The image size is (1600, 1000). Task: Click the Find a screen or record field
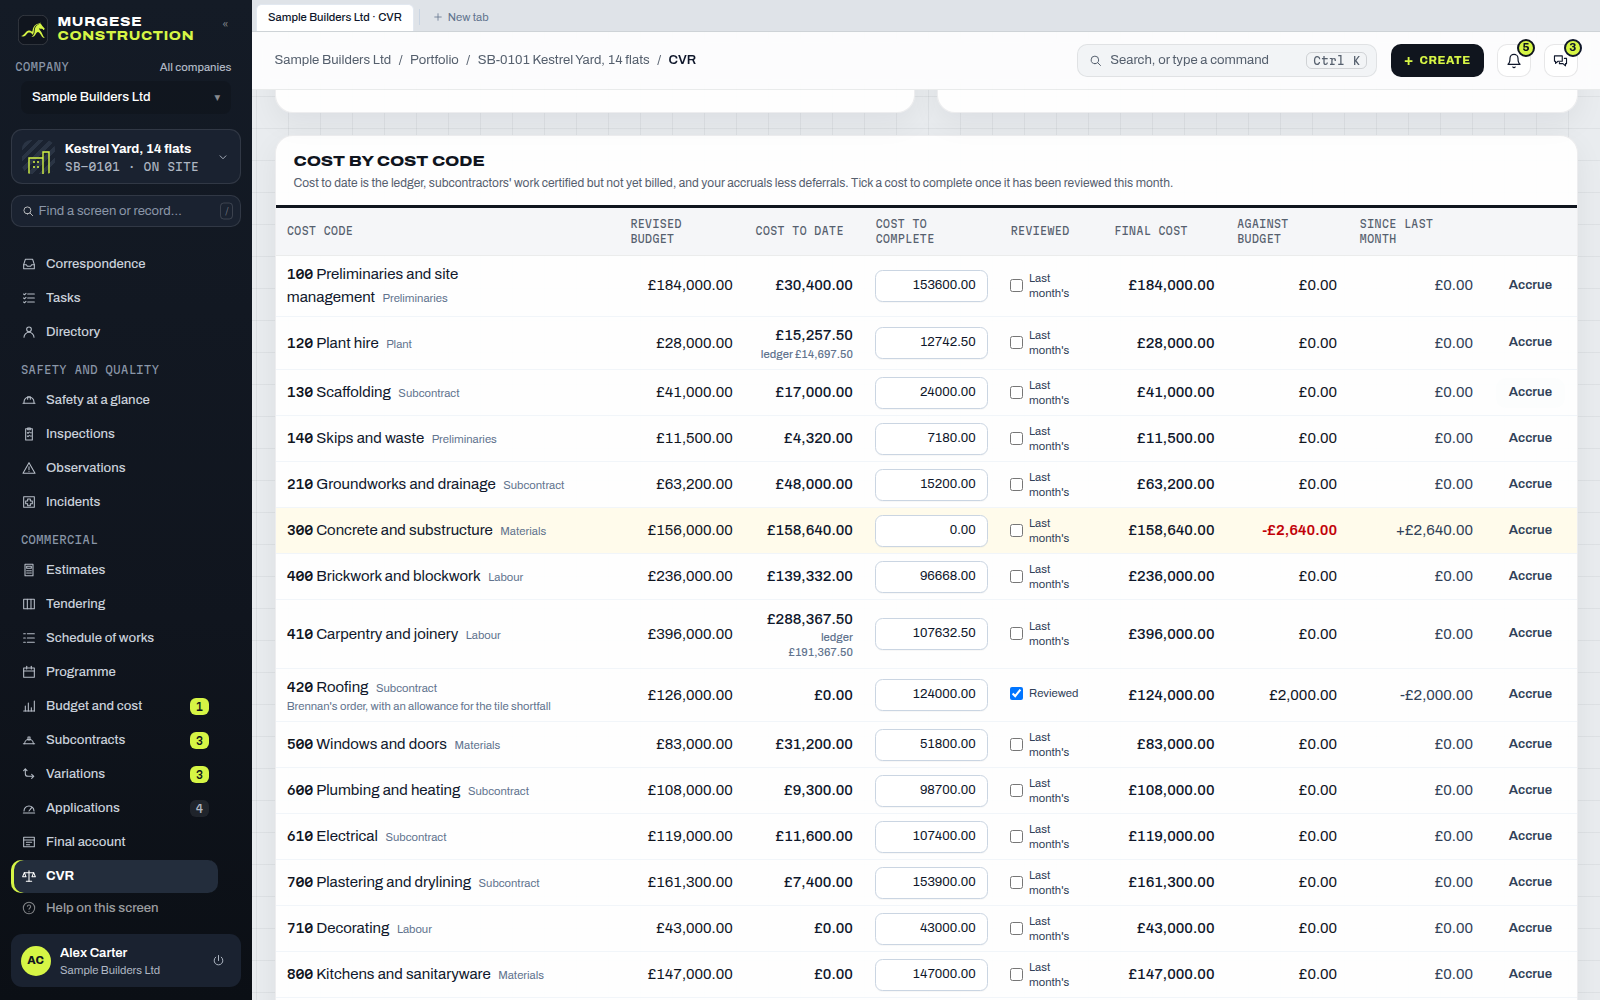(x=126, y=211)
